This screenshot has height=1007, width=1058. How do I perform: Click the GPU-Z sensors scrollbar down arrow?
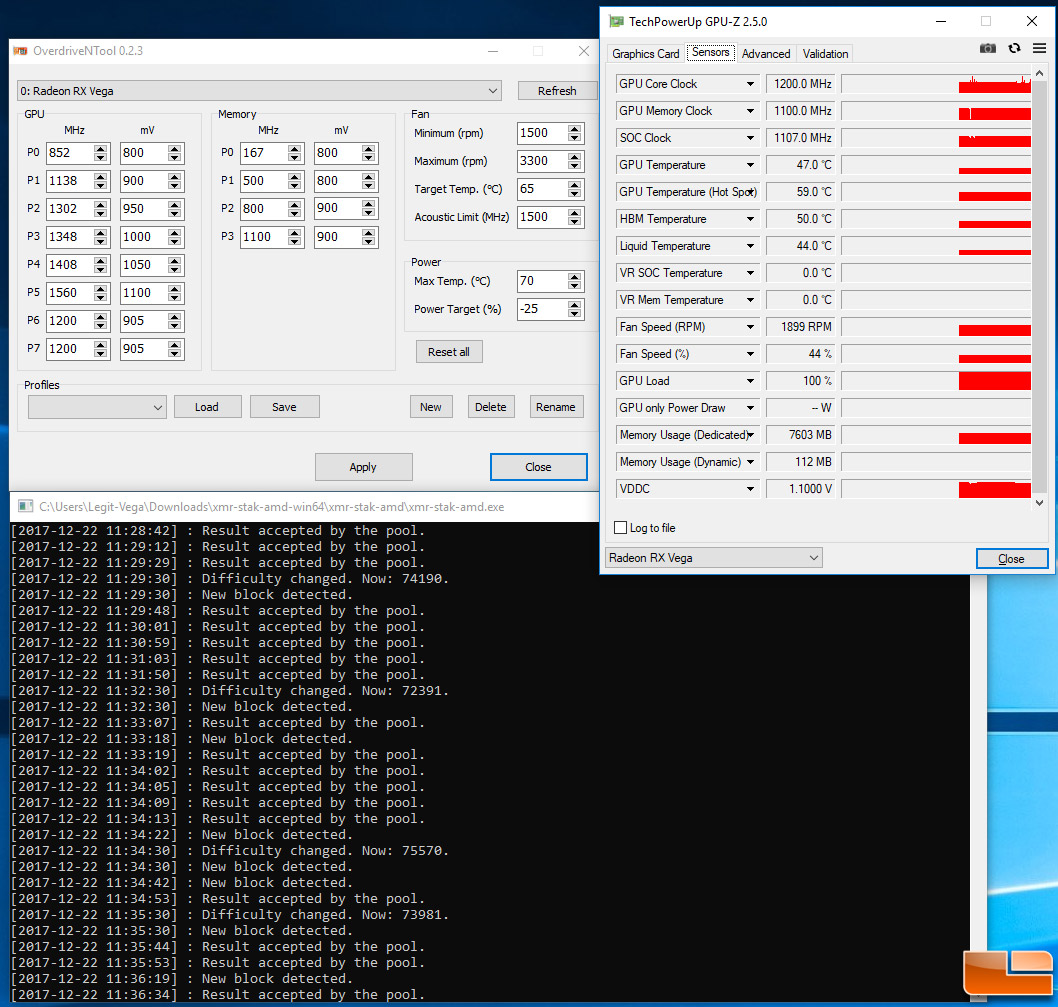tap(1040, 503)
